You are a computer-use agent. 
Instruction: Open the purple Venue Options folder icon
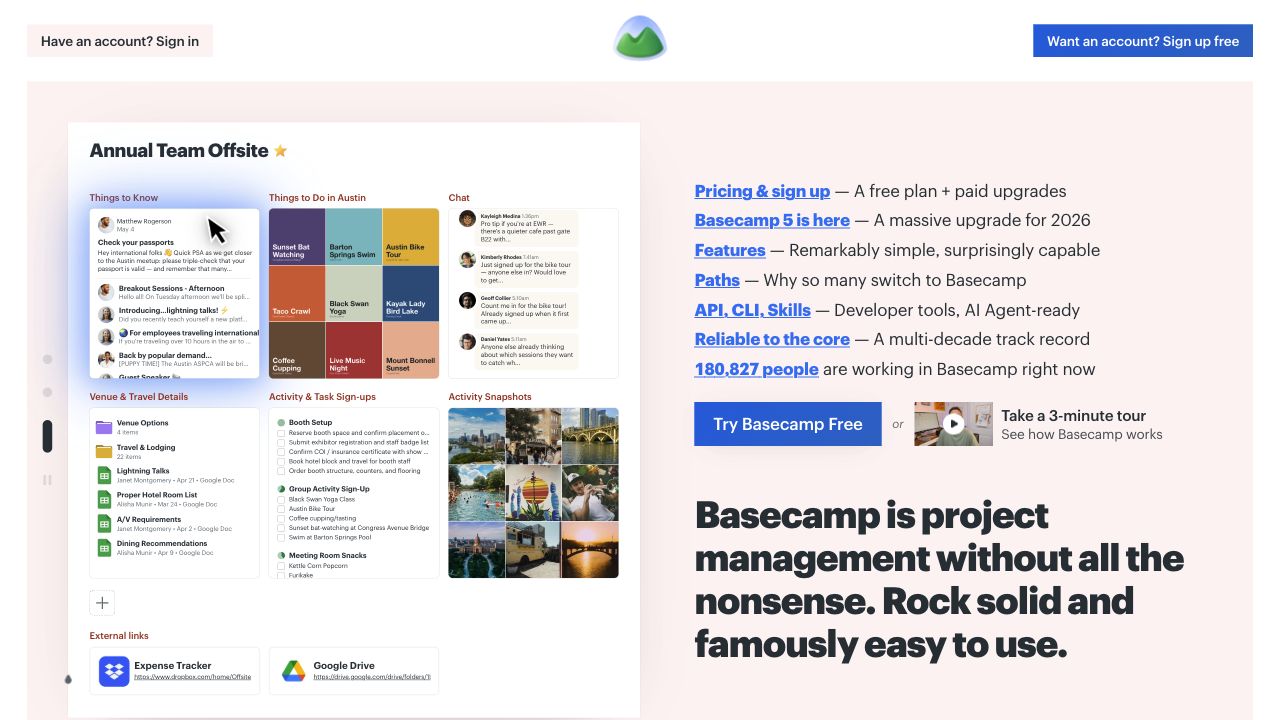coord(104,427)
